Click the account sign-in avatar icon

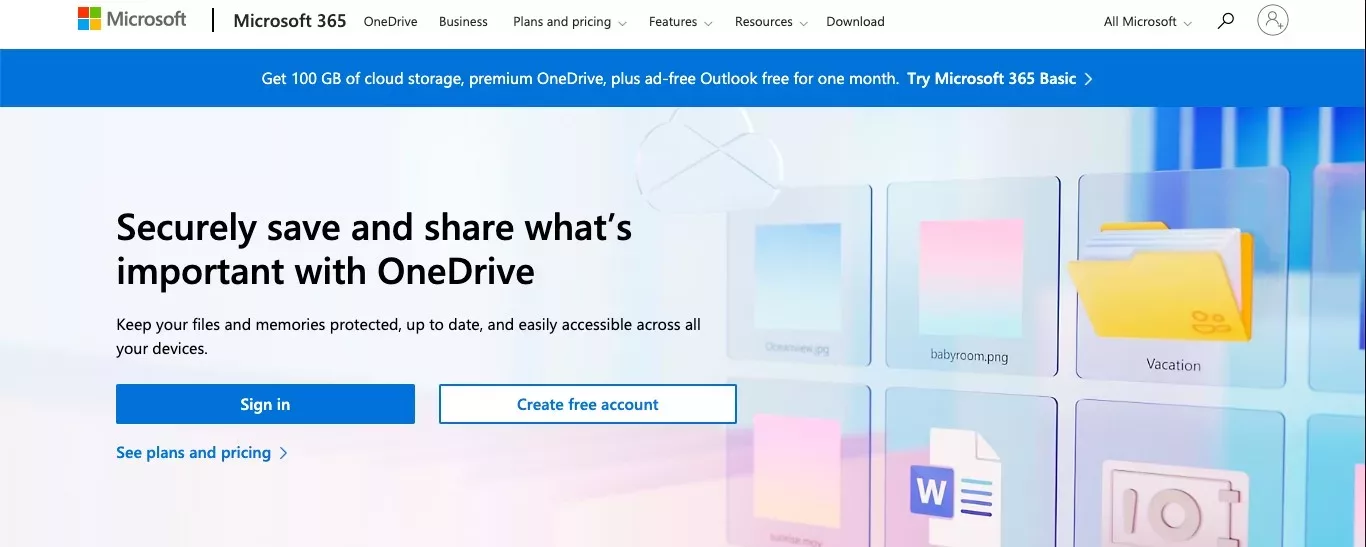tap(1273, 20)
